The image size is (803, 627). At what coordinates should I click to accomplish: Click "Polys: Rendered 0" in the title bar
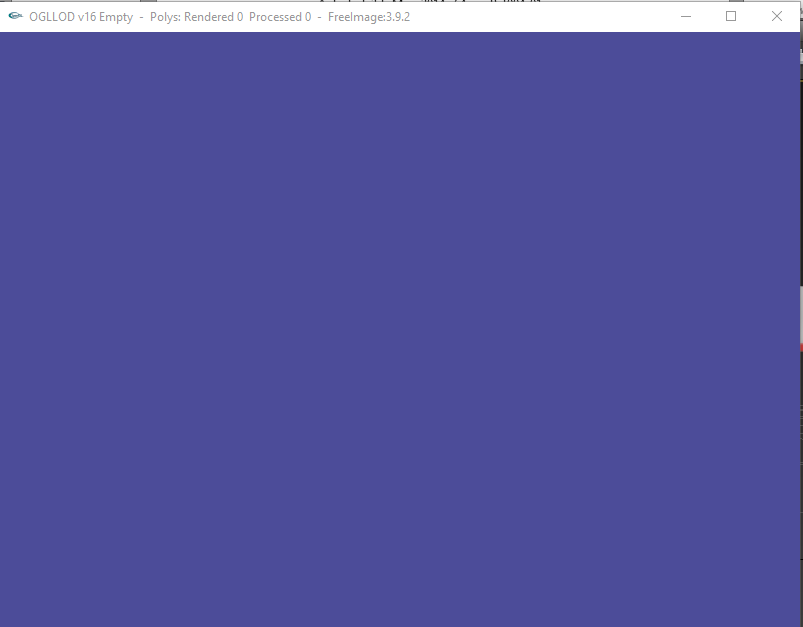[x=196, y=17]
